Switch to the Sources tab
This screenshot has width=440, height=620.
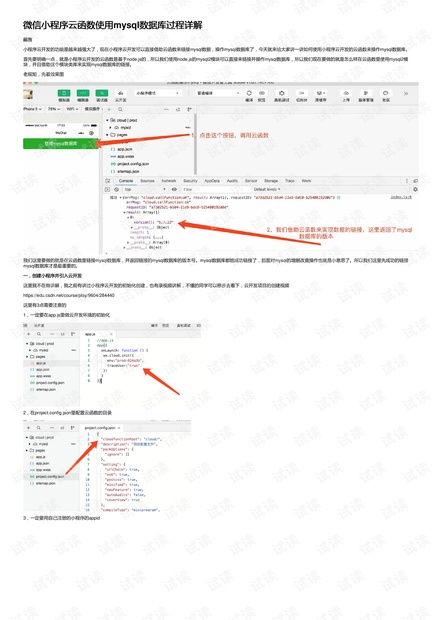click(x=147, y=181)
